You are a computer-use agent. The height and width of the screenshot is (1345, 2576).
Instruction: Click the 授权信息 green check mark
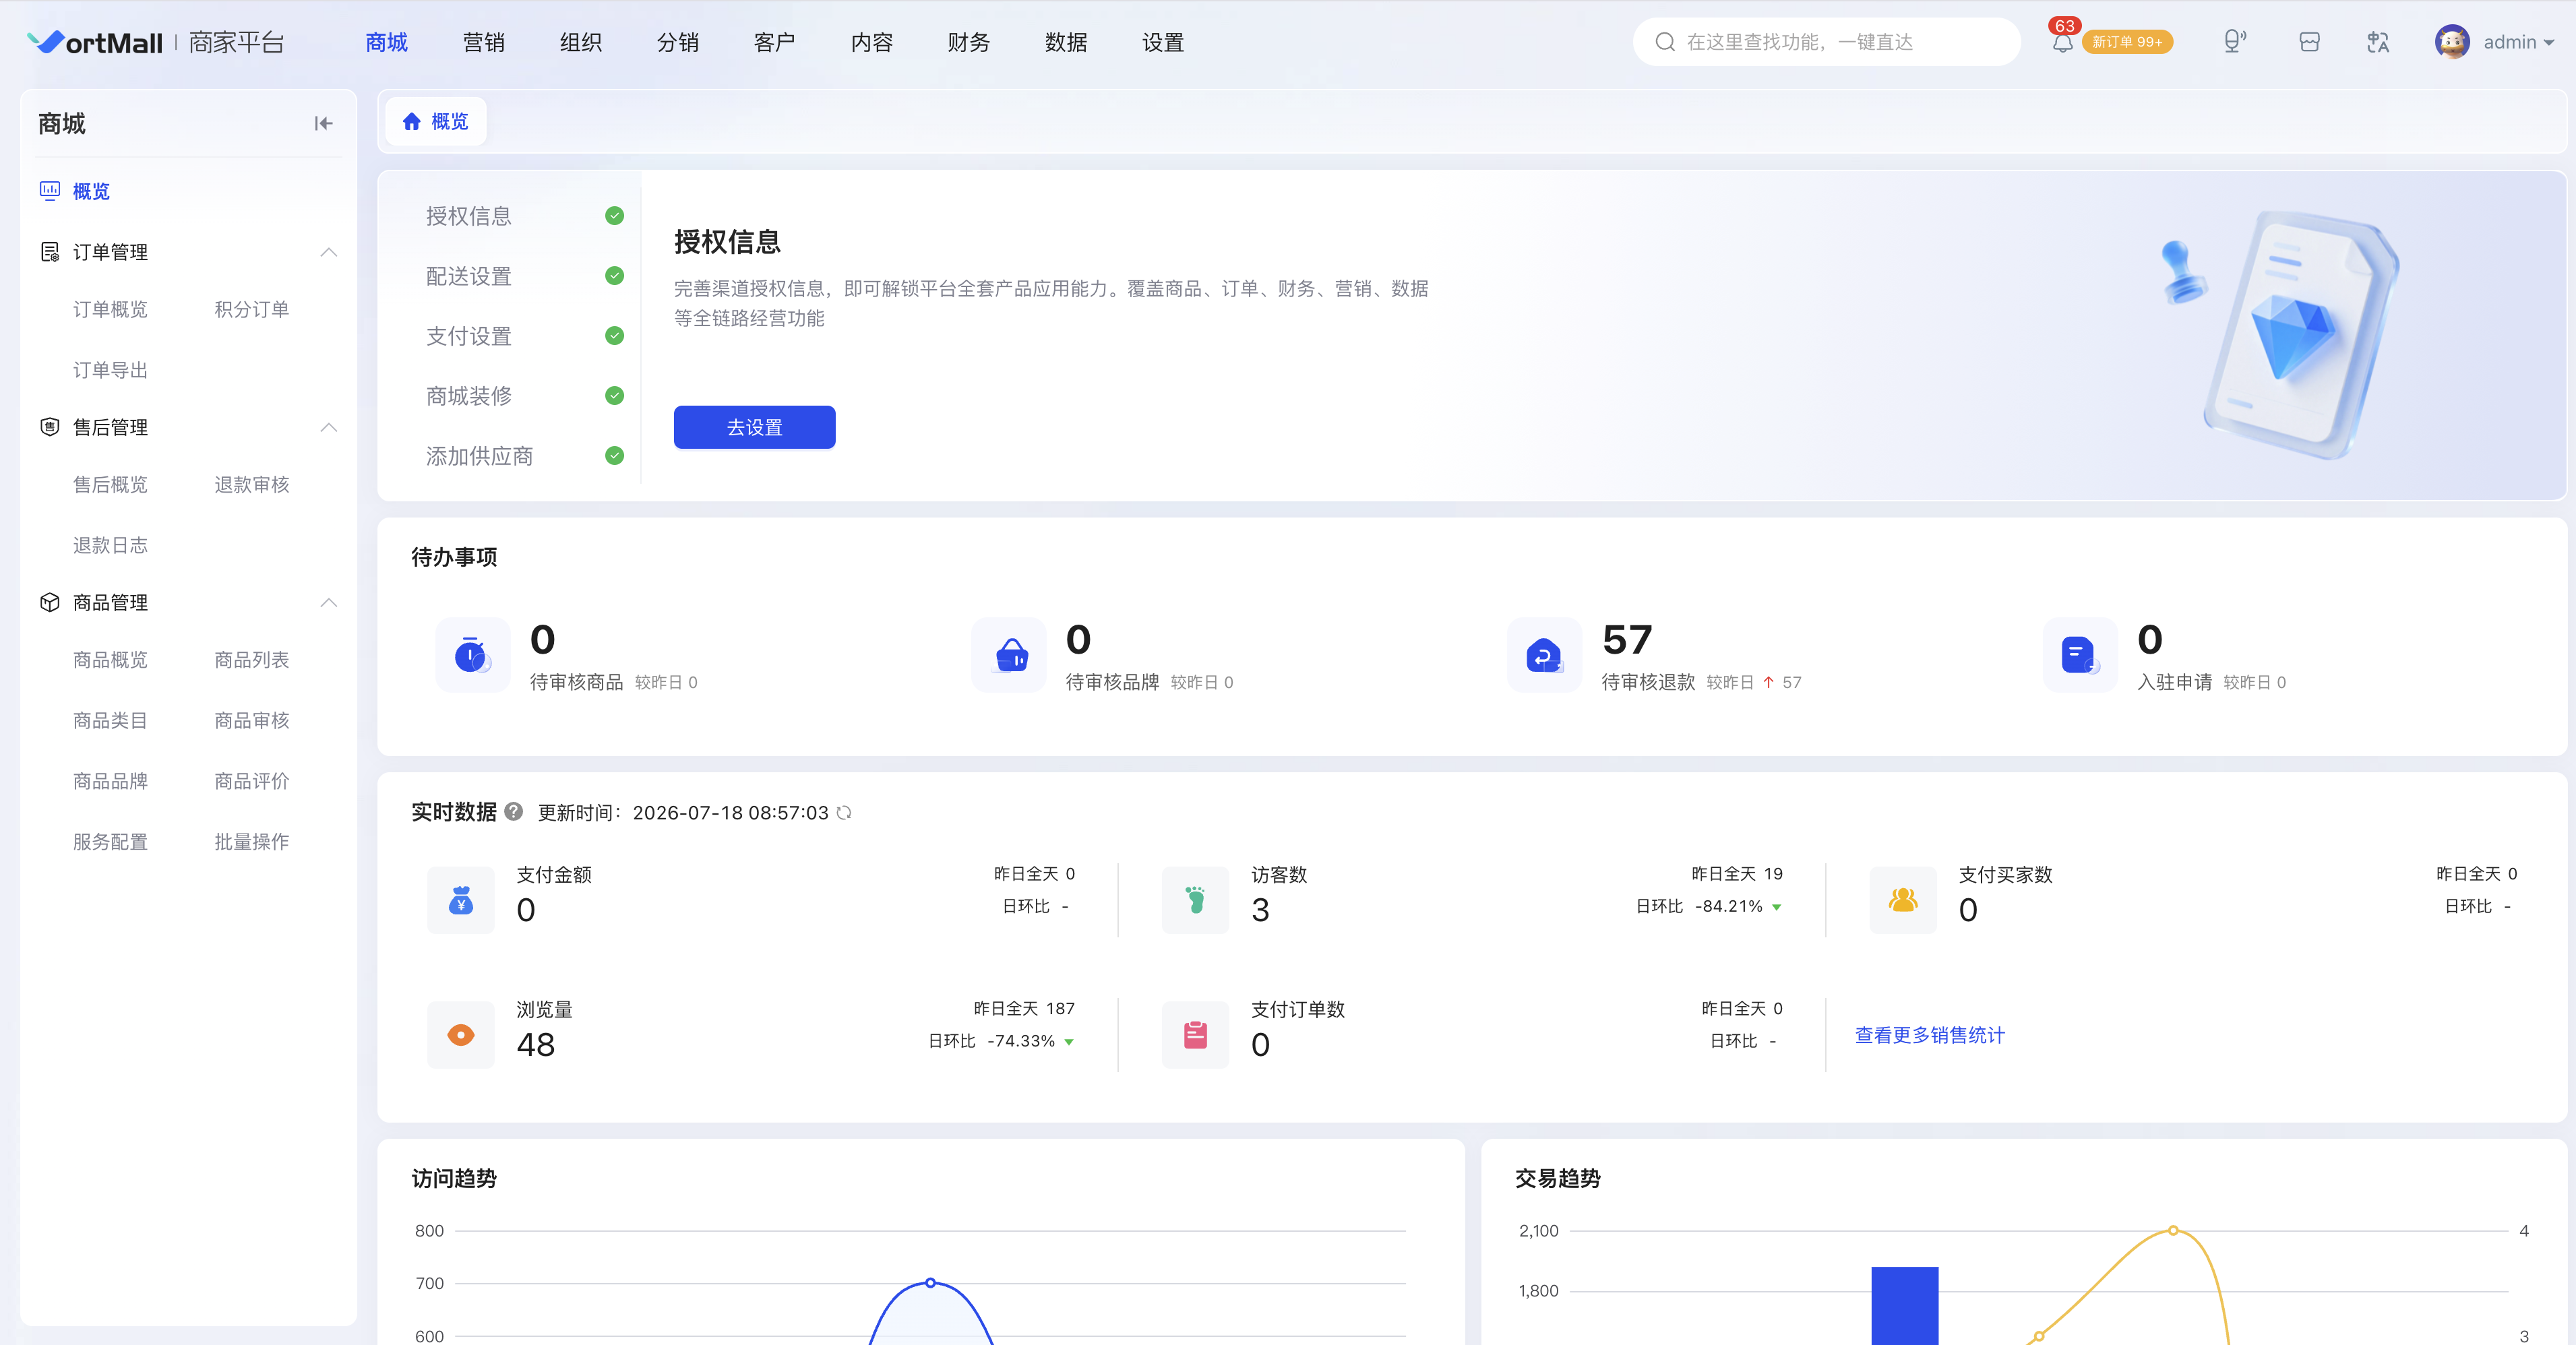615,215
